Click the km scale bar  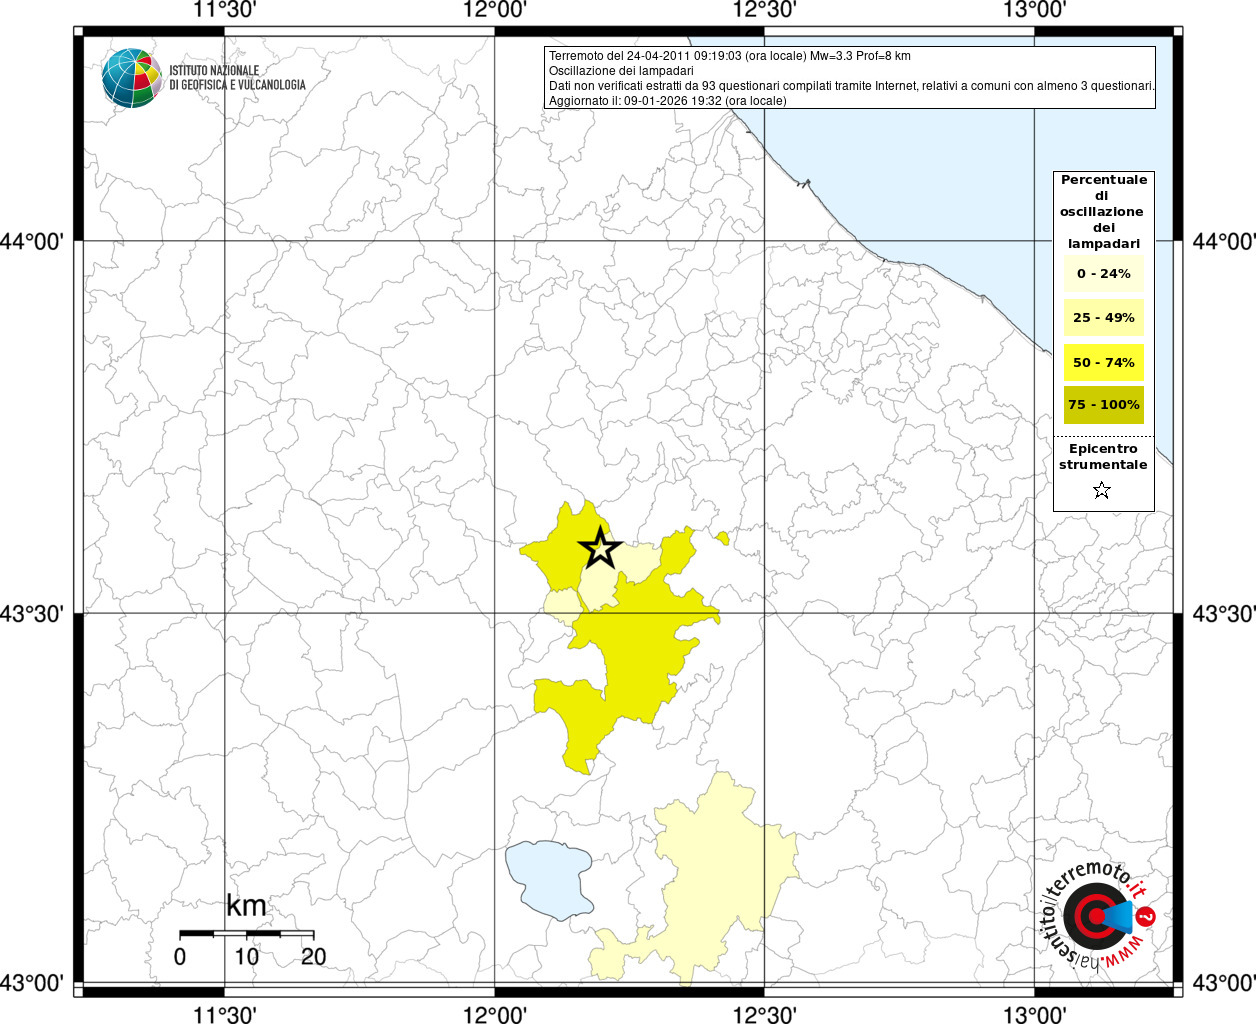[246, 933]
